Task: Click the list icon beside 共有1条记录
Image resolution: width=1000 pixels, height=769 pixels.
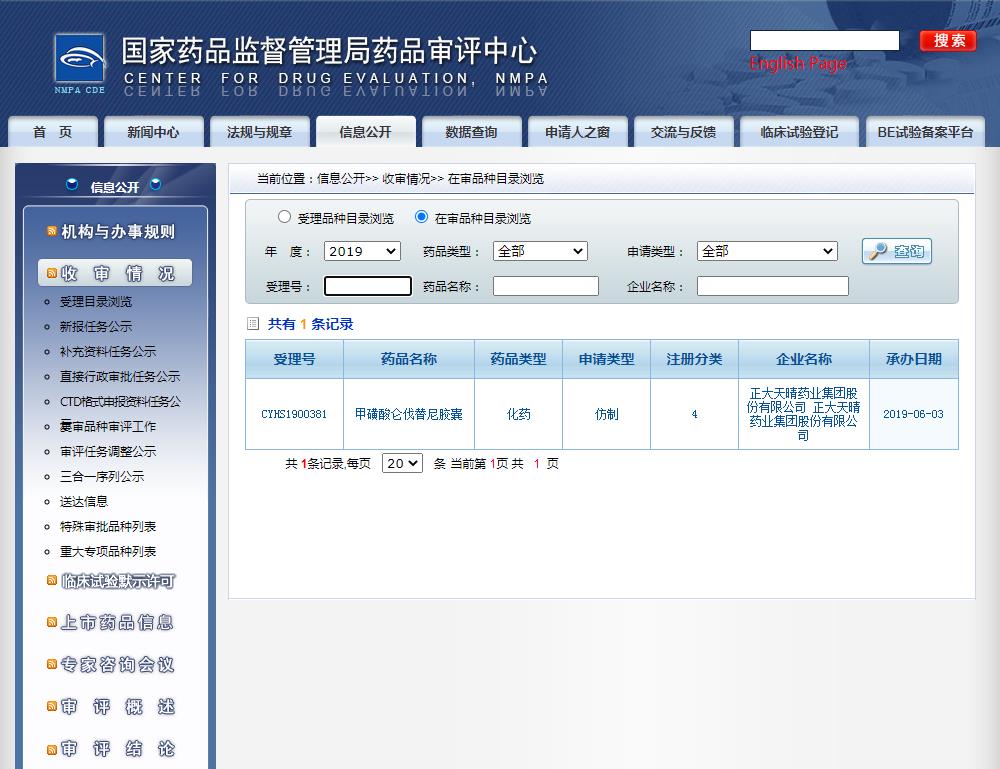Action: [253, 324]
